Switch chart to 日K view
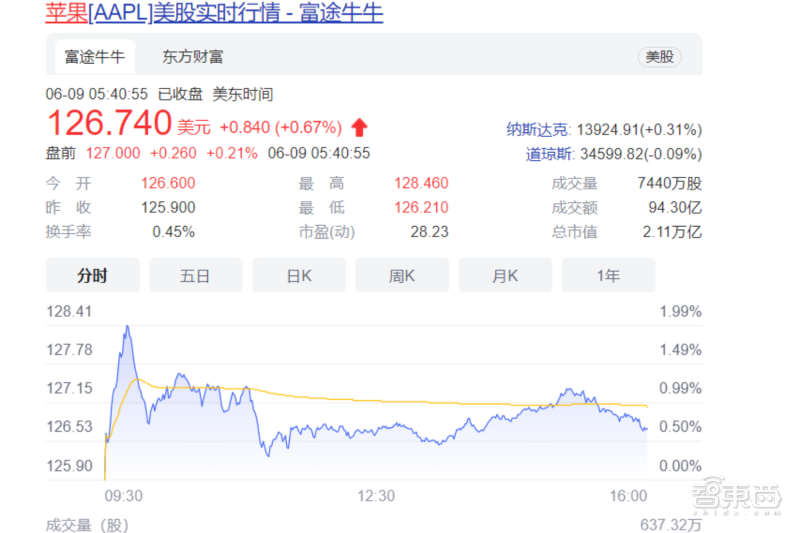Image resolution: width=800 pixels, height=533 pixels. (x=299, y=275)
